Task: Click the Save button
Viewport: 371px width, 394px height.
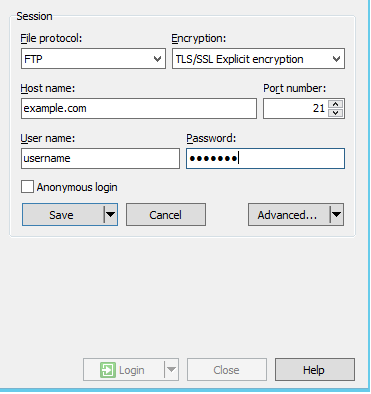Action: pos(63,215)
